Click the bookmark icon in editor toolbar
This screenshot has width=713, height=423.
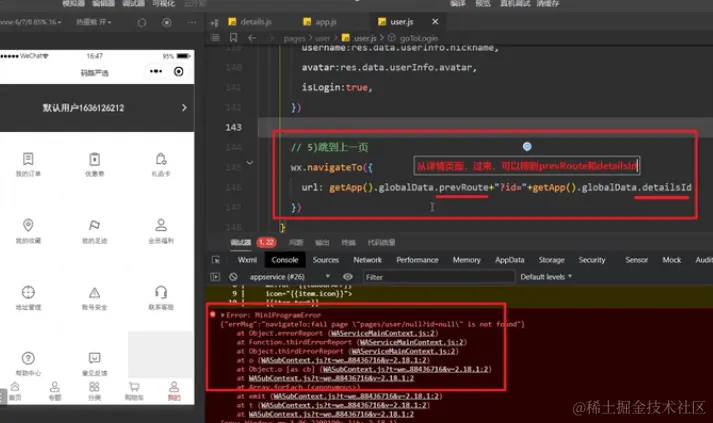point(233,38)
